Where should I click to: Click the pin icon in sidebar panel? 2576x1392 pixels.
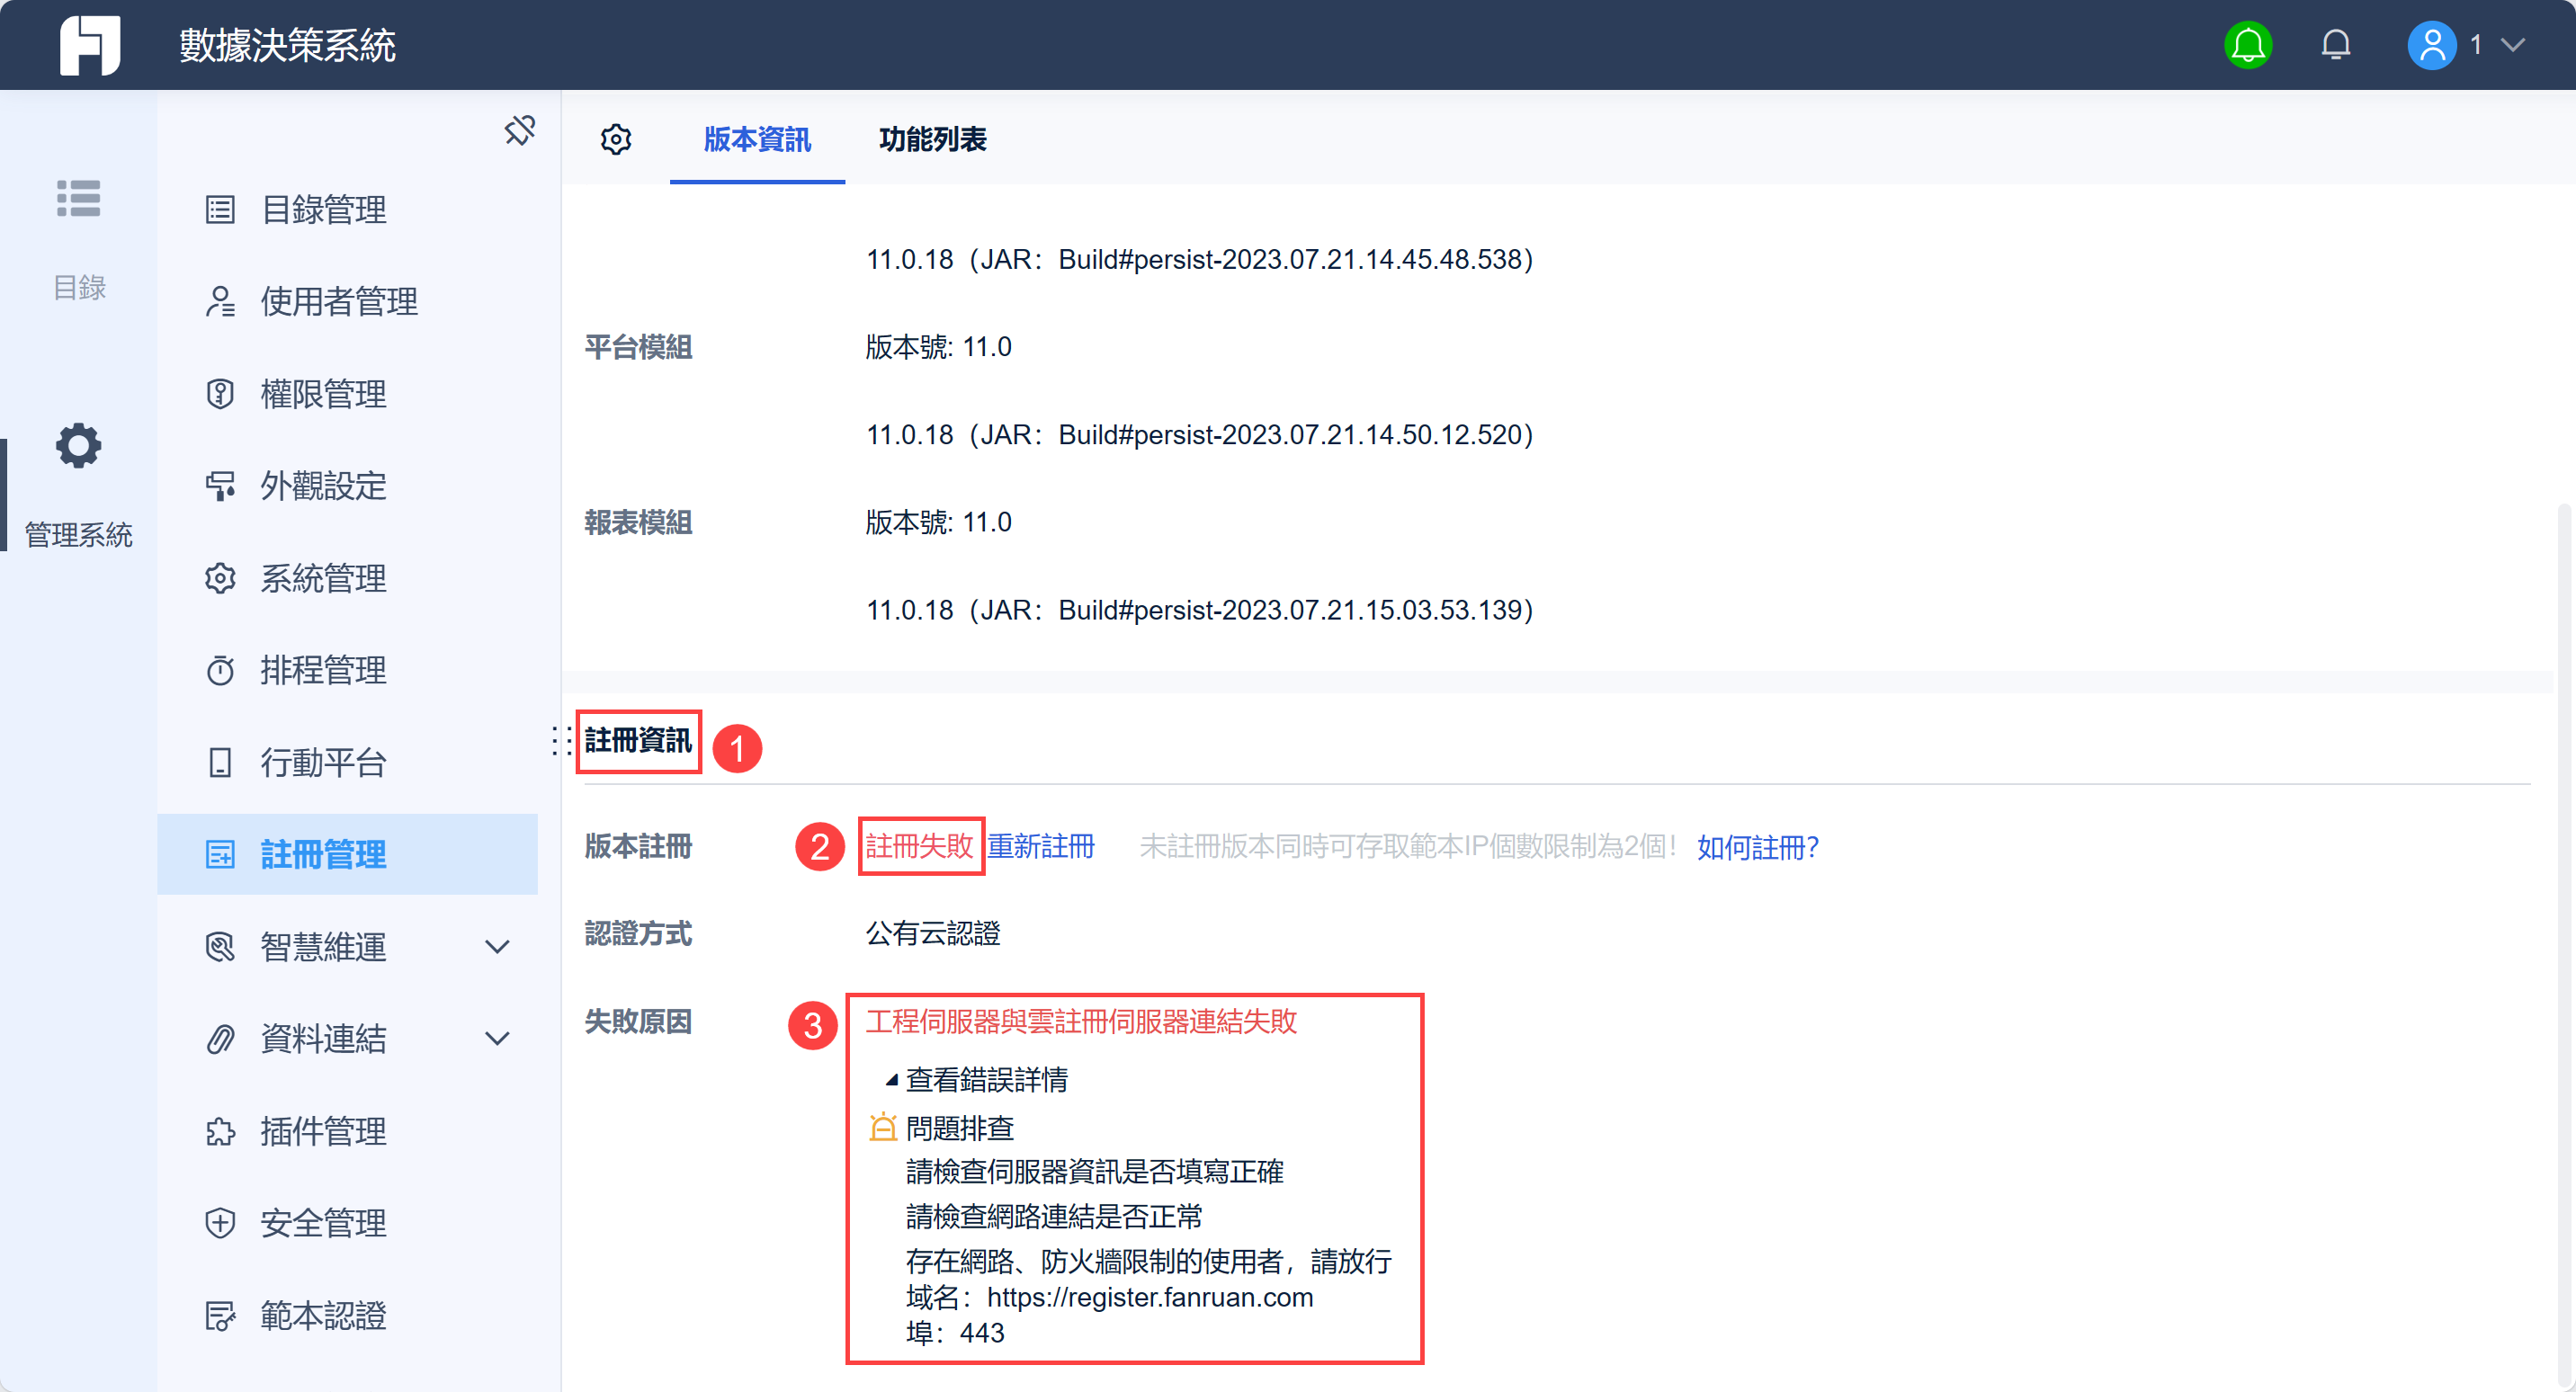coord(520,130)
